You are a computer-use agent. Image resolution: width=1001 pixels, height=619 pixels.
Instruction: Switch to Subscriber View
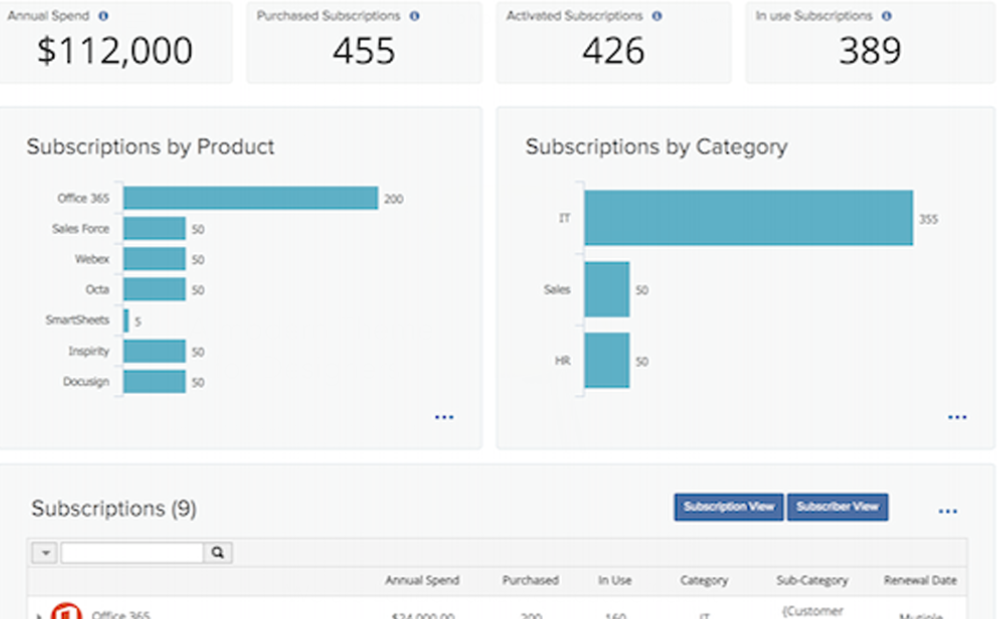click(839, 507)
